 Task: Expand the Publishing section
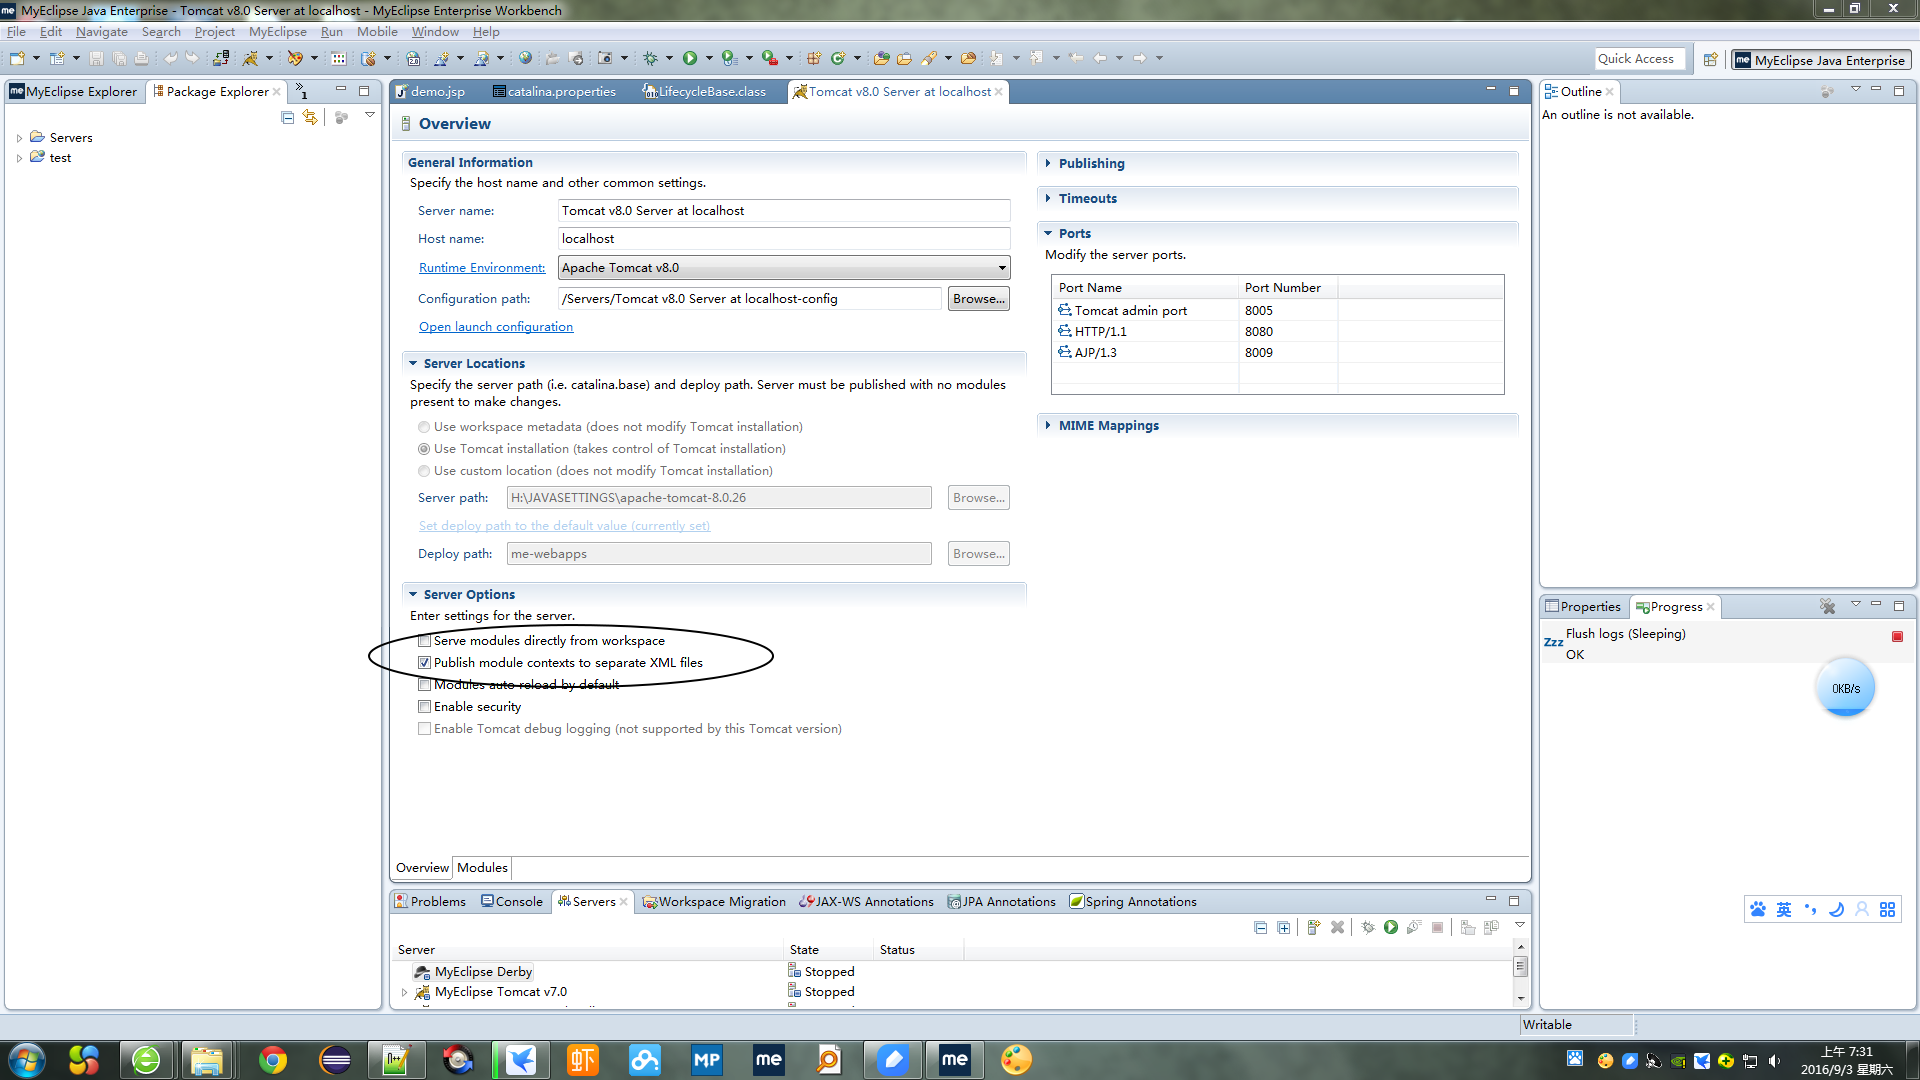1048,163
